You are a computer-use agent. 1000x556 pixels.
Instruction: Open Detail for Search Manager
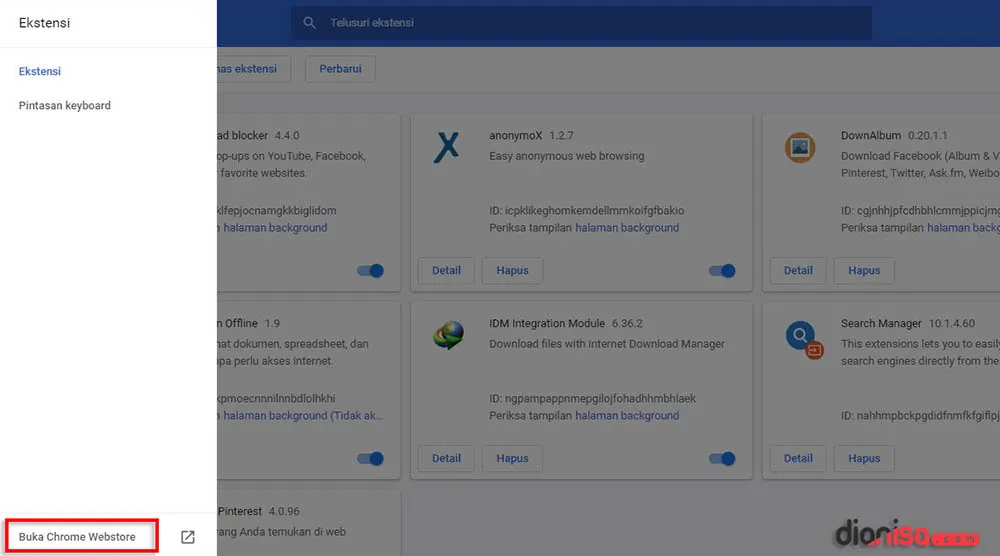click(798, 458)
